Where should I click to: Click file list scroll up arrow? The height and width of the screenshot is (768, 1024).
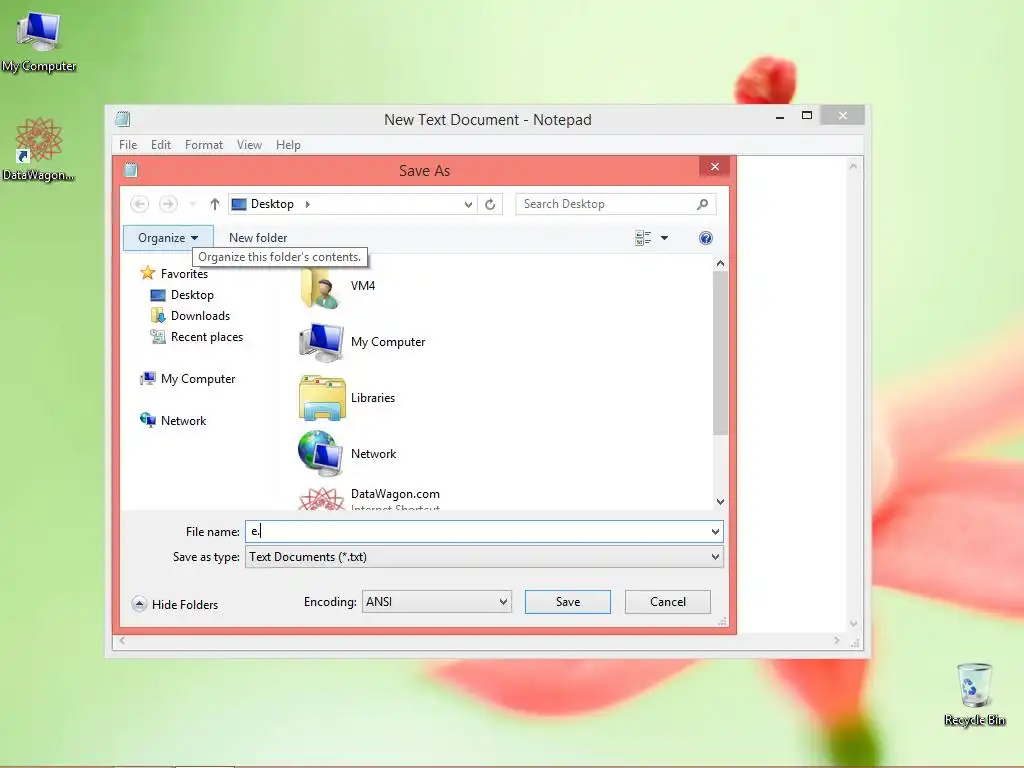click(x=720, y=264)
